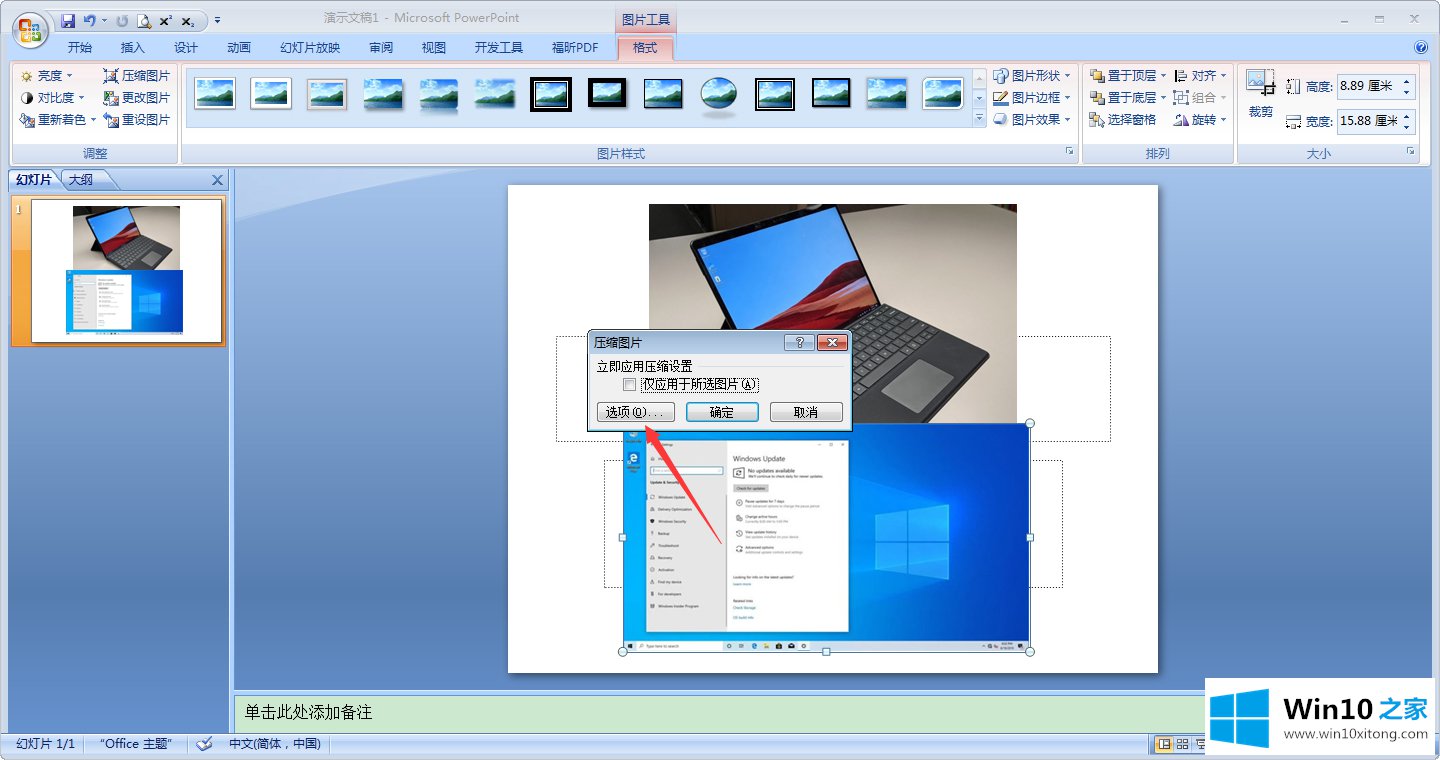Activate the 裁剪 crop tool
1440x760 pixels.
click(x=1260, y=94)
